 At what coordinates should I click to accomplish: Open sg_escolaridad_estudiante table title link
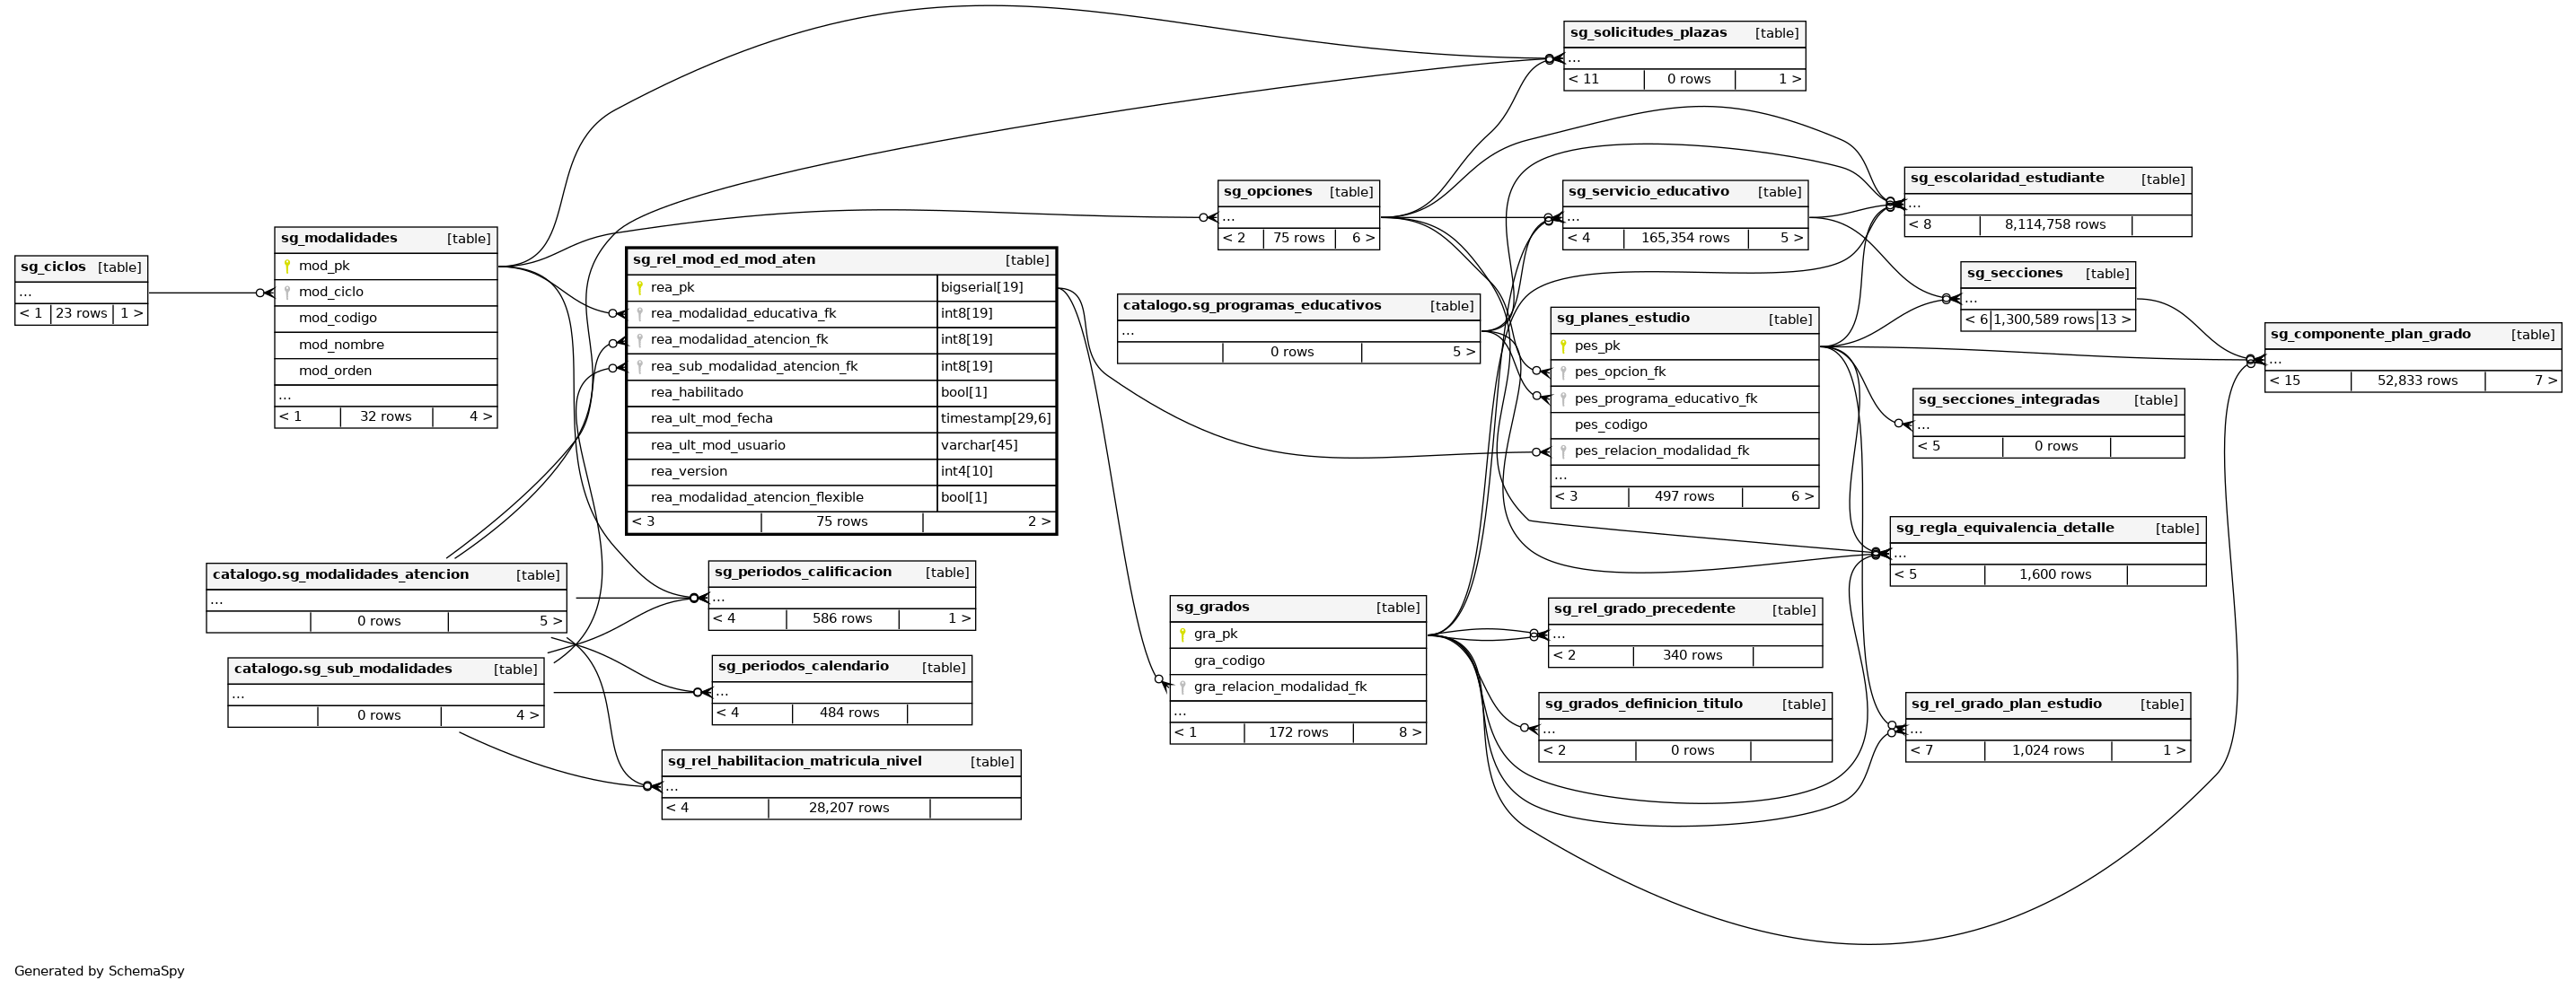click(2006, 178)
